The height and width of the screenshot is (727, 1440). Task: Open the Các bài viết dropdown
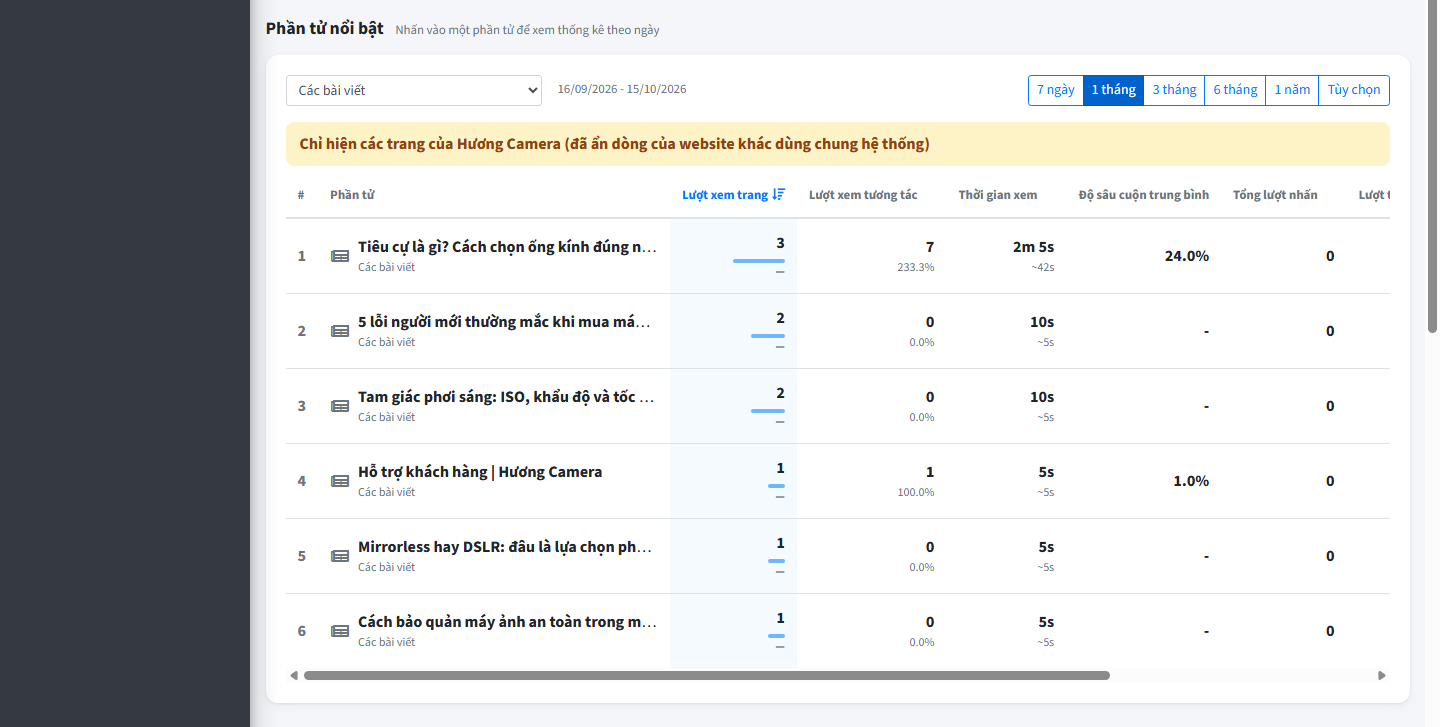coord(414,90)
